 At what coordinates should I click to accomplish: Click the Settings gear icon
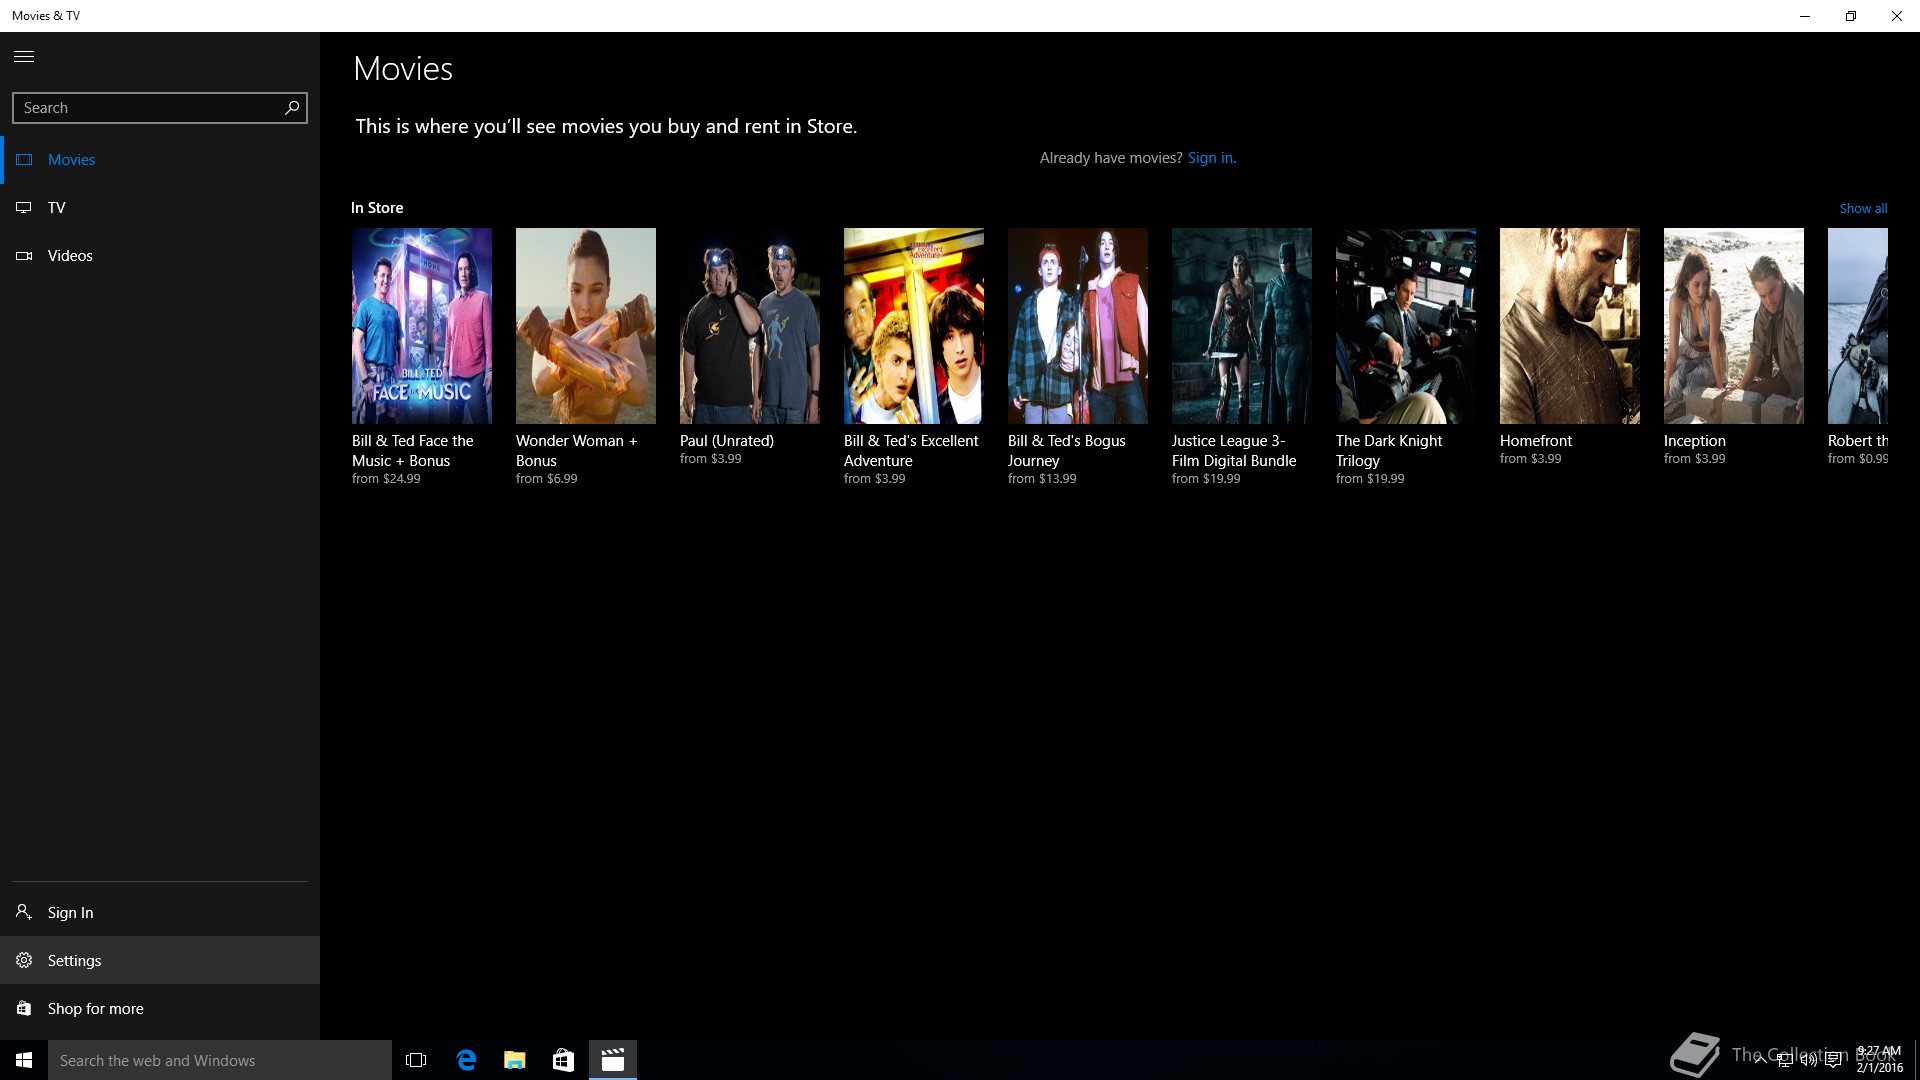(24, 960)
